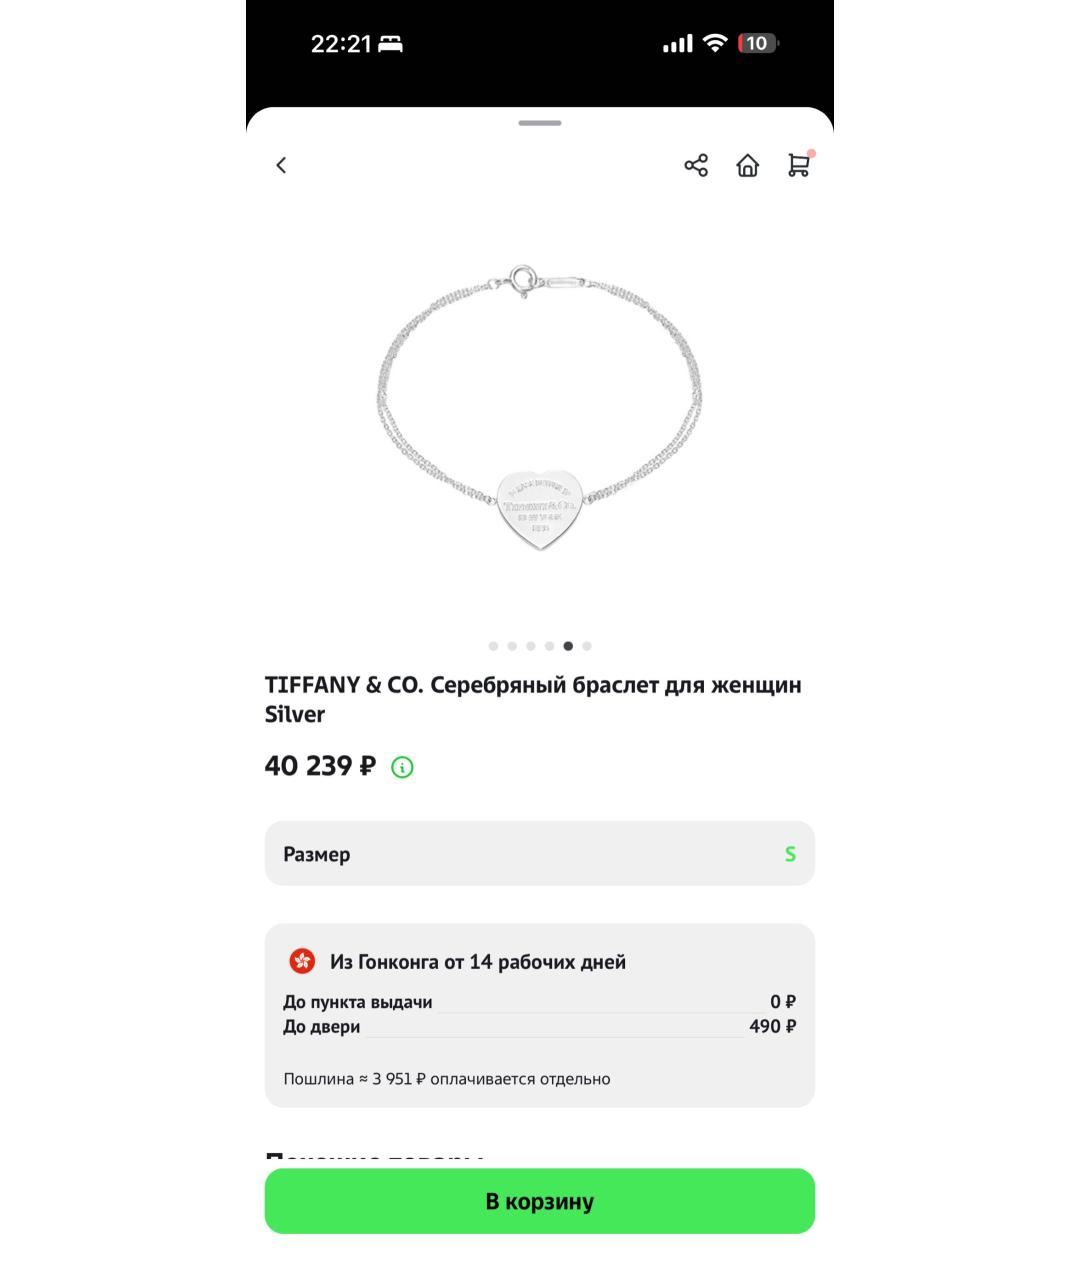
Task: Tap the Tiffany heart bracelet product image
Action: coord(540,408)
